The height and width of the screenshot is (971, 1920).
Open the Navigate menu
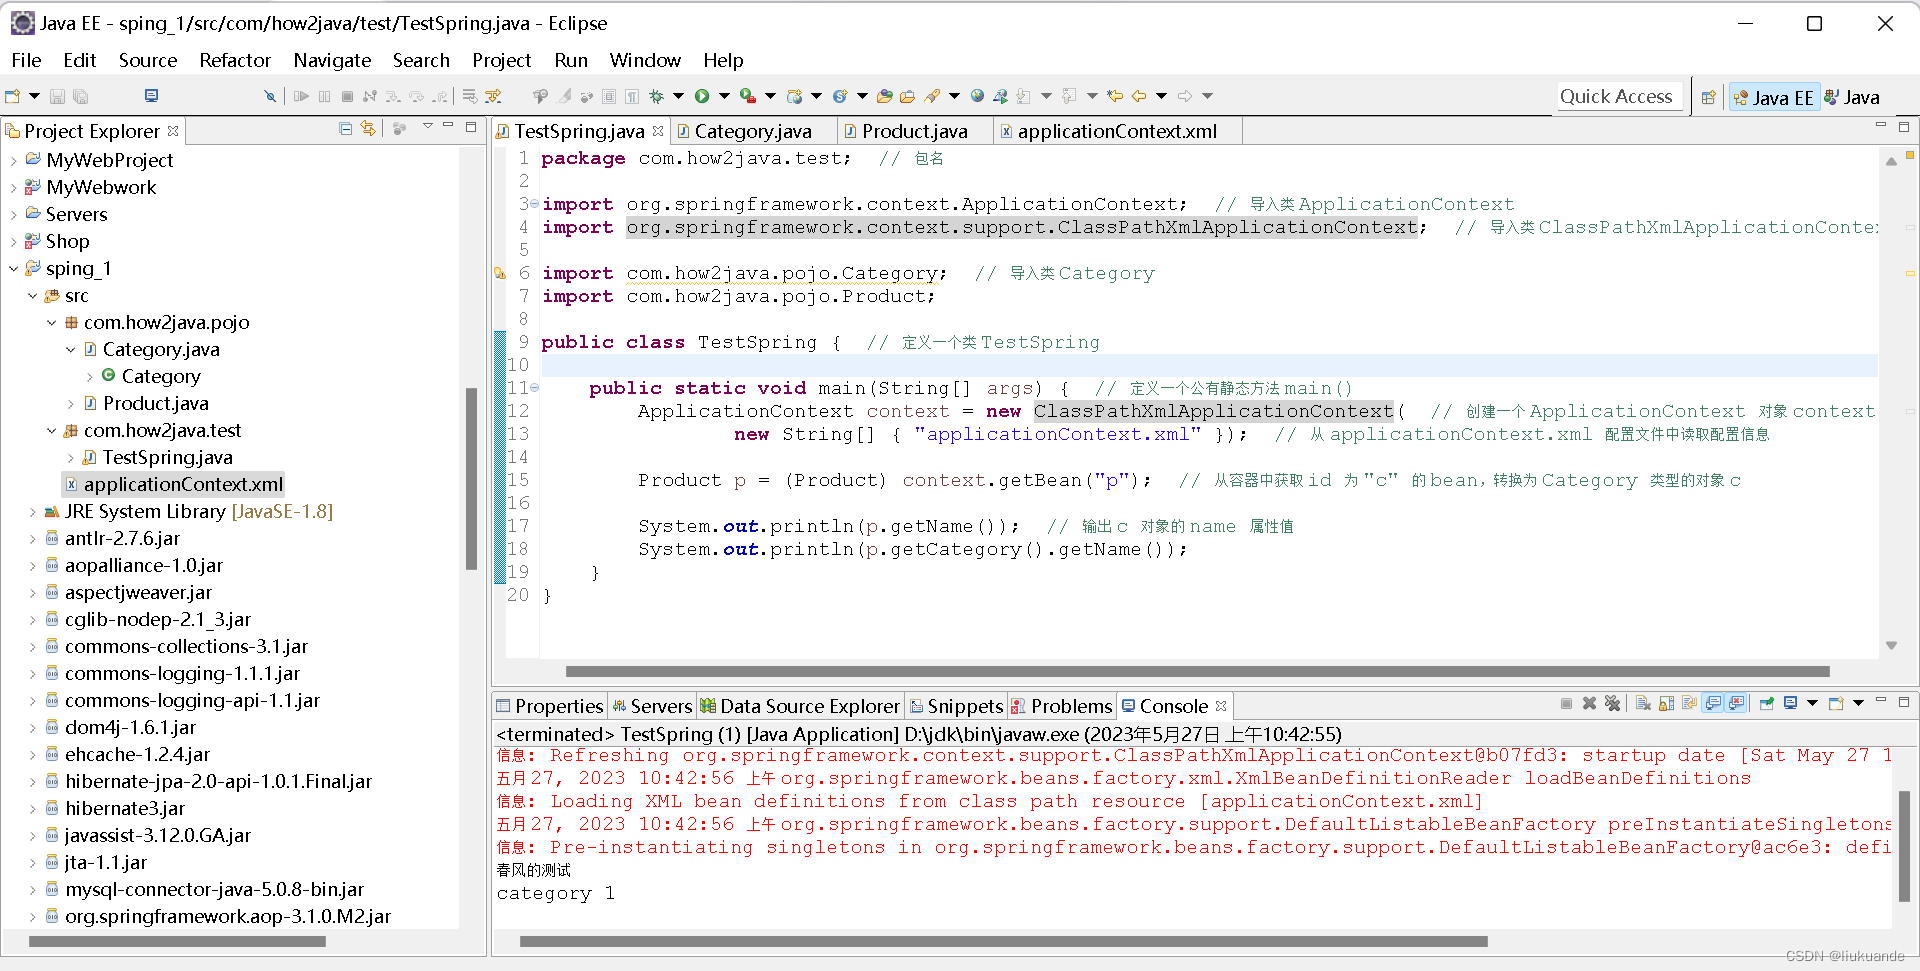click(x=332, y=60)
